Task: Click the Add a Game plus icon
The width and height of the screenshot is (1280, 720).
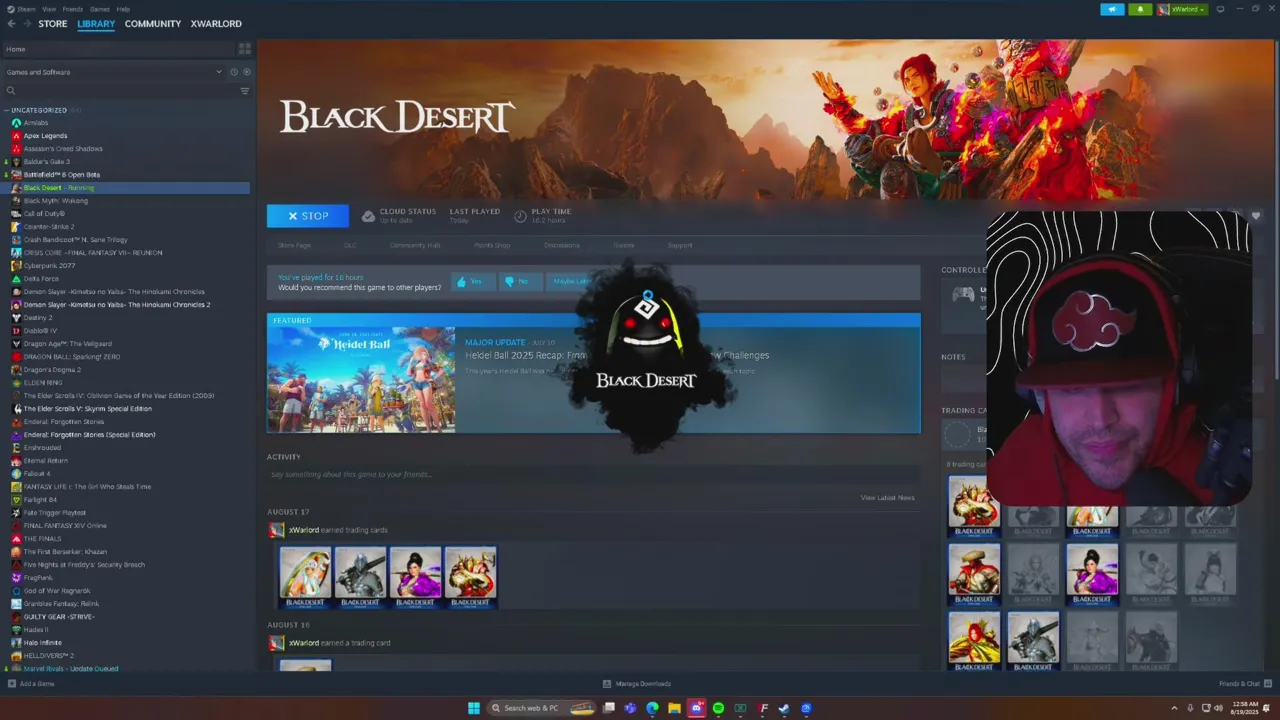Action: [x=12, y=684]
